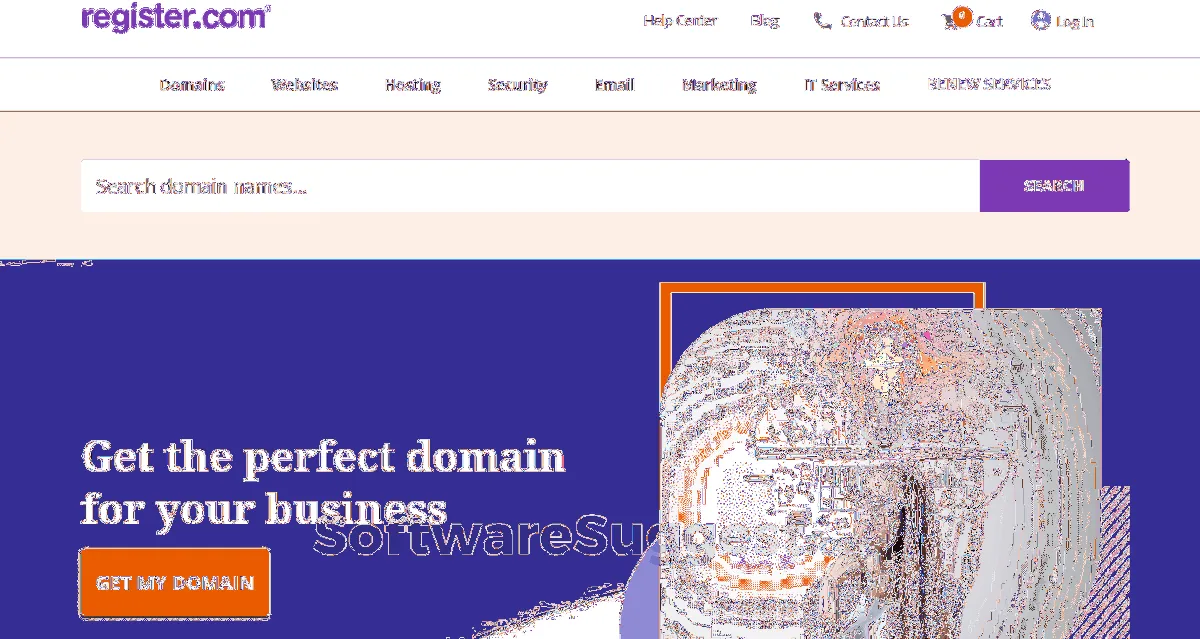Open the shopping cart icon
Image resolution: width=1200 pixels, height=639 pixels.
coord(951,21)
